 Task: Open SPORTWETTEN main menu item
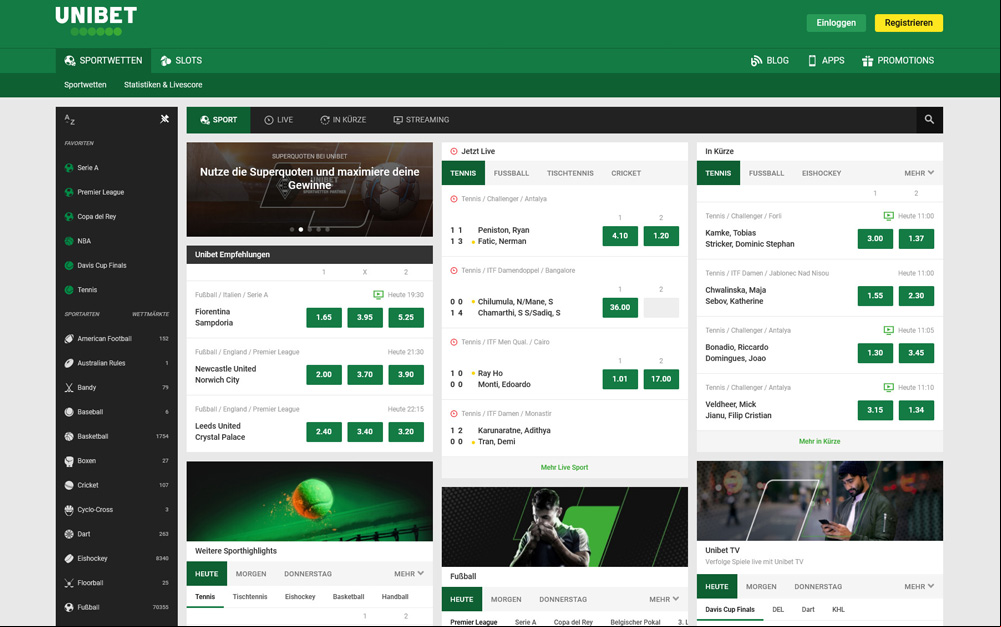(x=103, y=61)
